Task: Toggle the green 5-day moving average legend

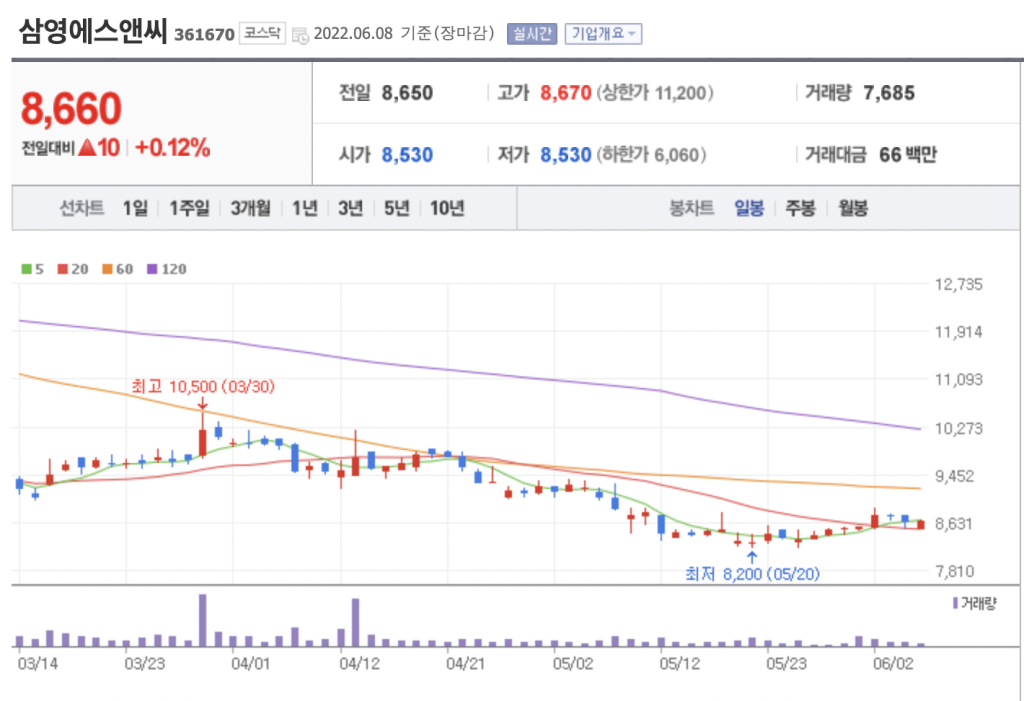Action: point(31,269)
